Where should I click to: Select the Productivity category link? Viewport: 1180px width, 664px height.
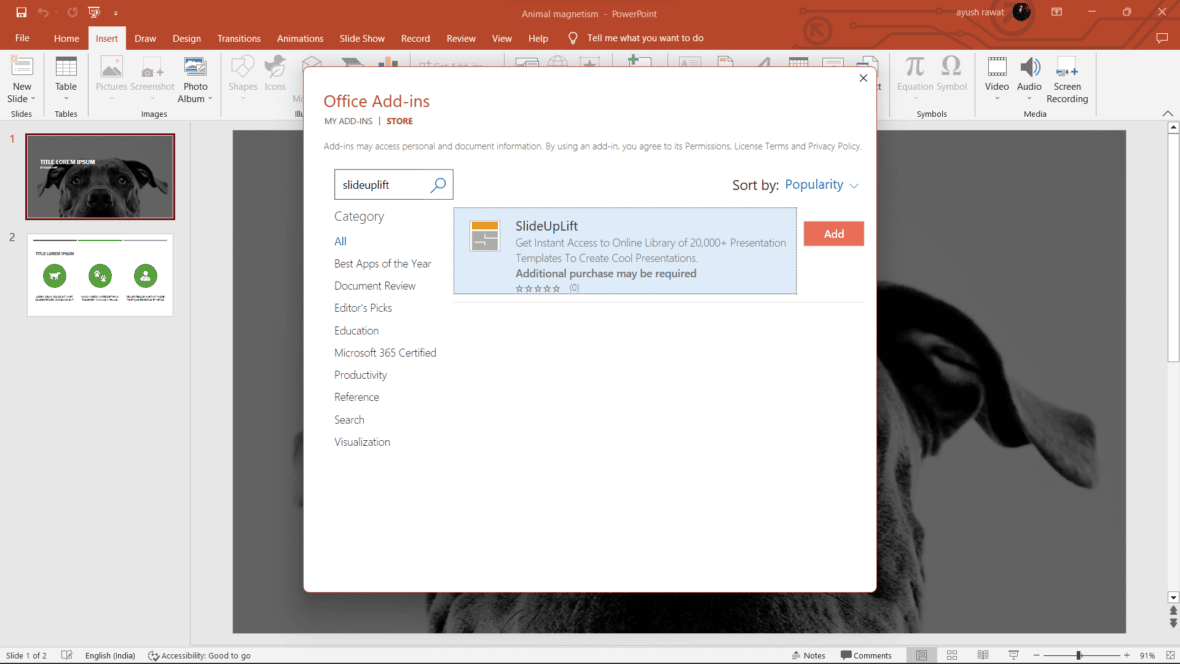[x=360, y=375]
